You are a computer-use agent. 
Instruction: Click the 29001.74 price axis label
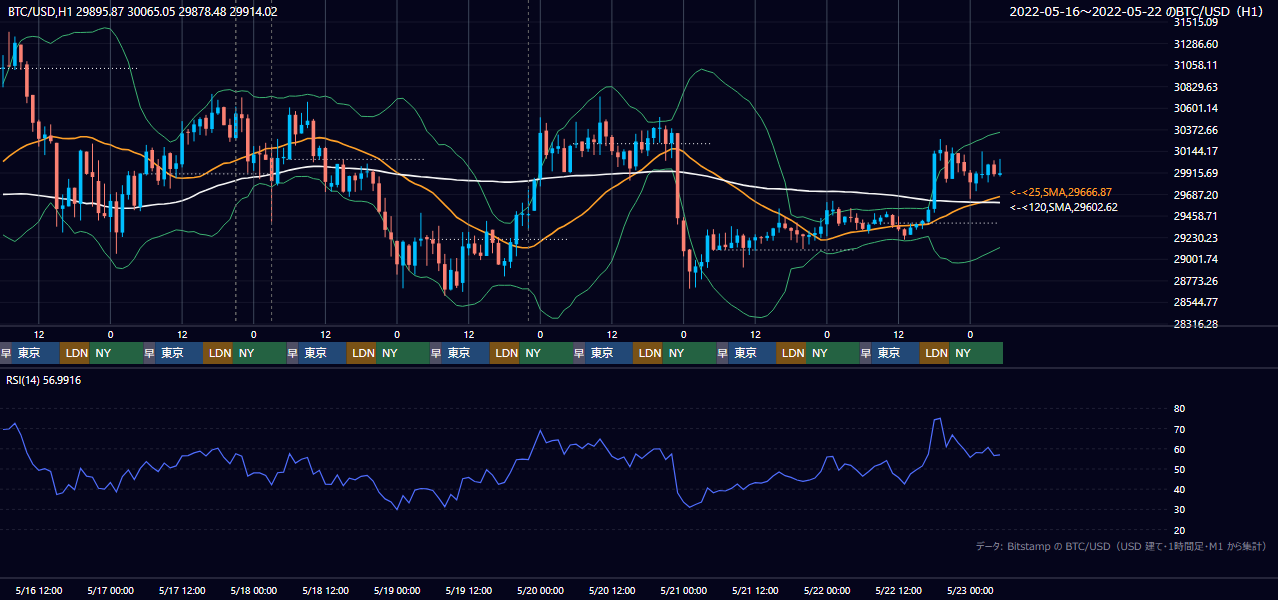[x=1195, y=259]
